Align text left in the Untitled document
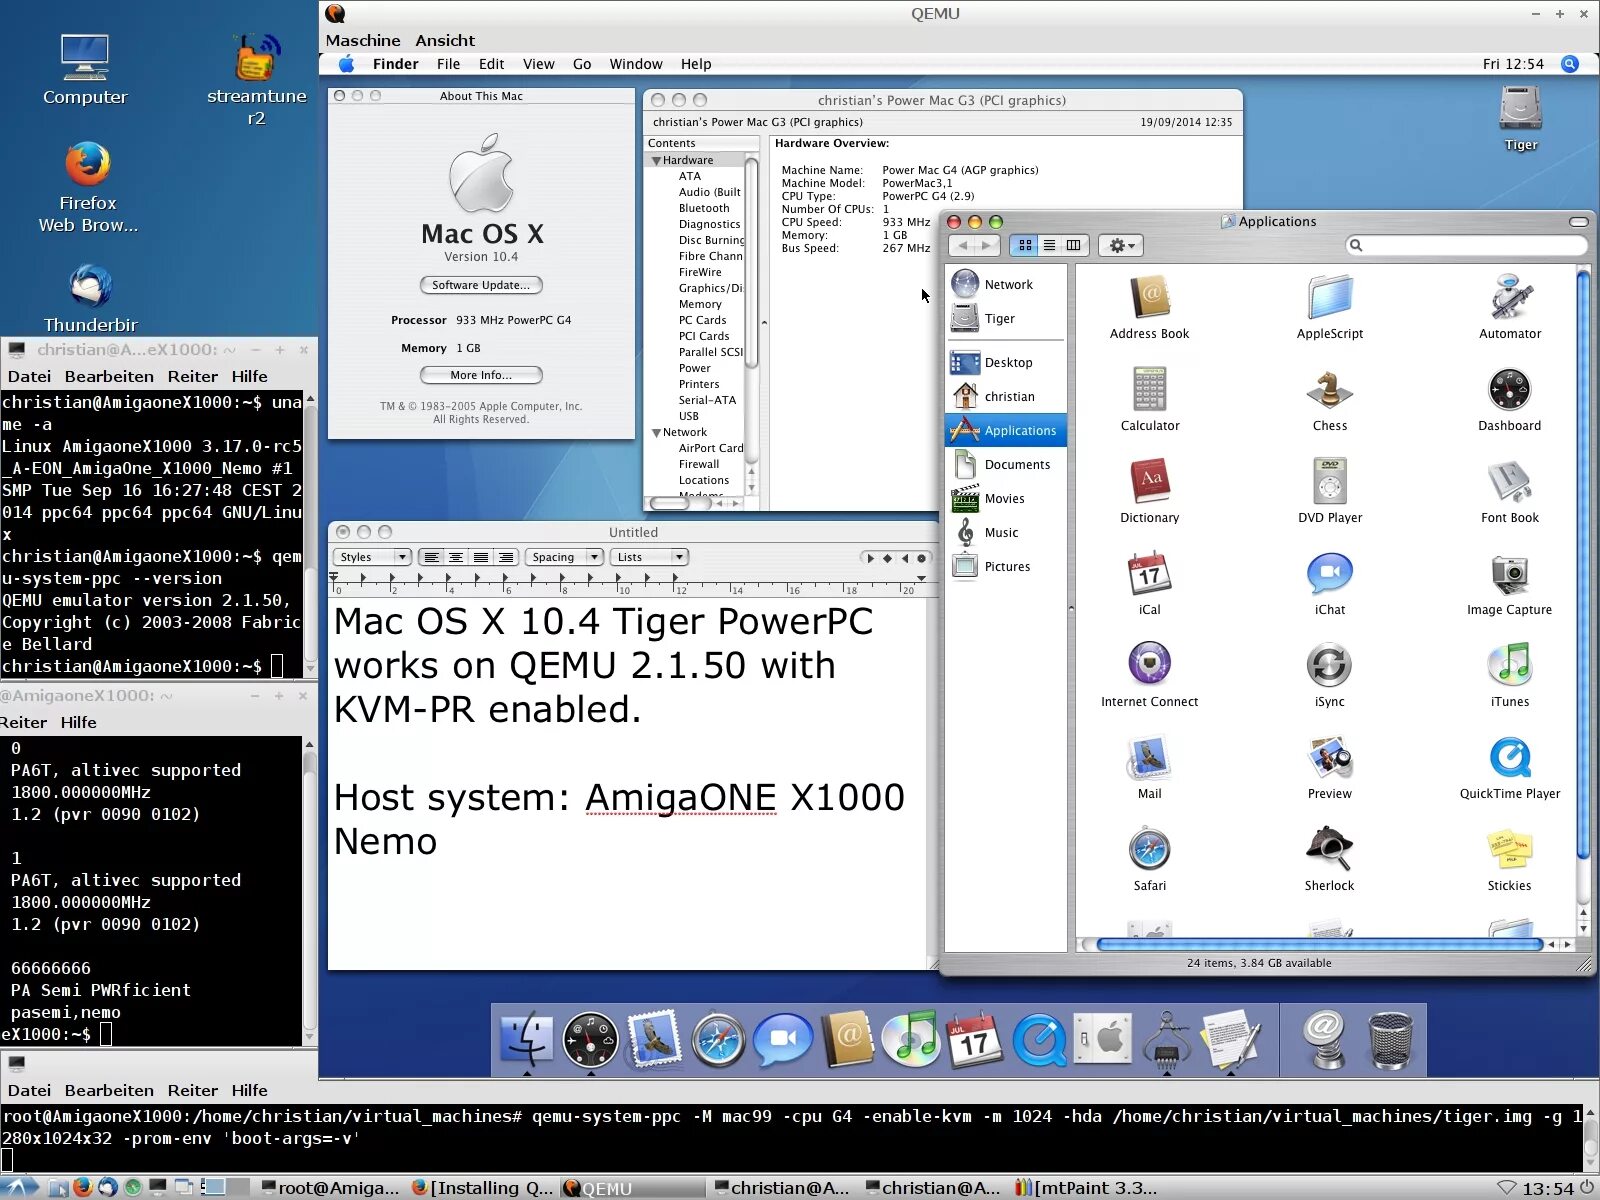 coord(431,557)
